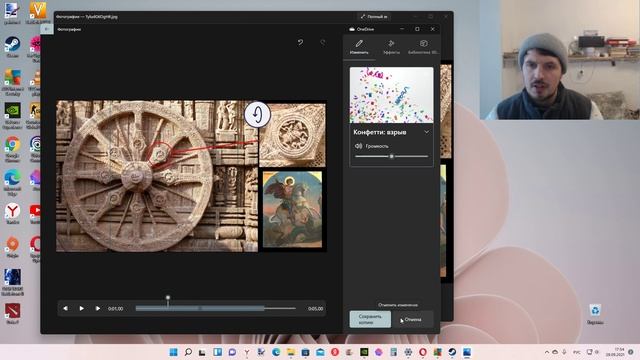
Task: Click the effect duration bar on the timeline
Action: pyautogui.click(x=200, y=309)
